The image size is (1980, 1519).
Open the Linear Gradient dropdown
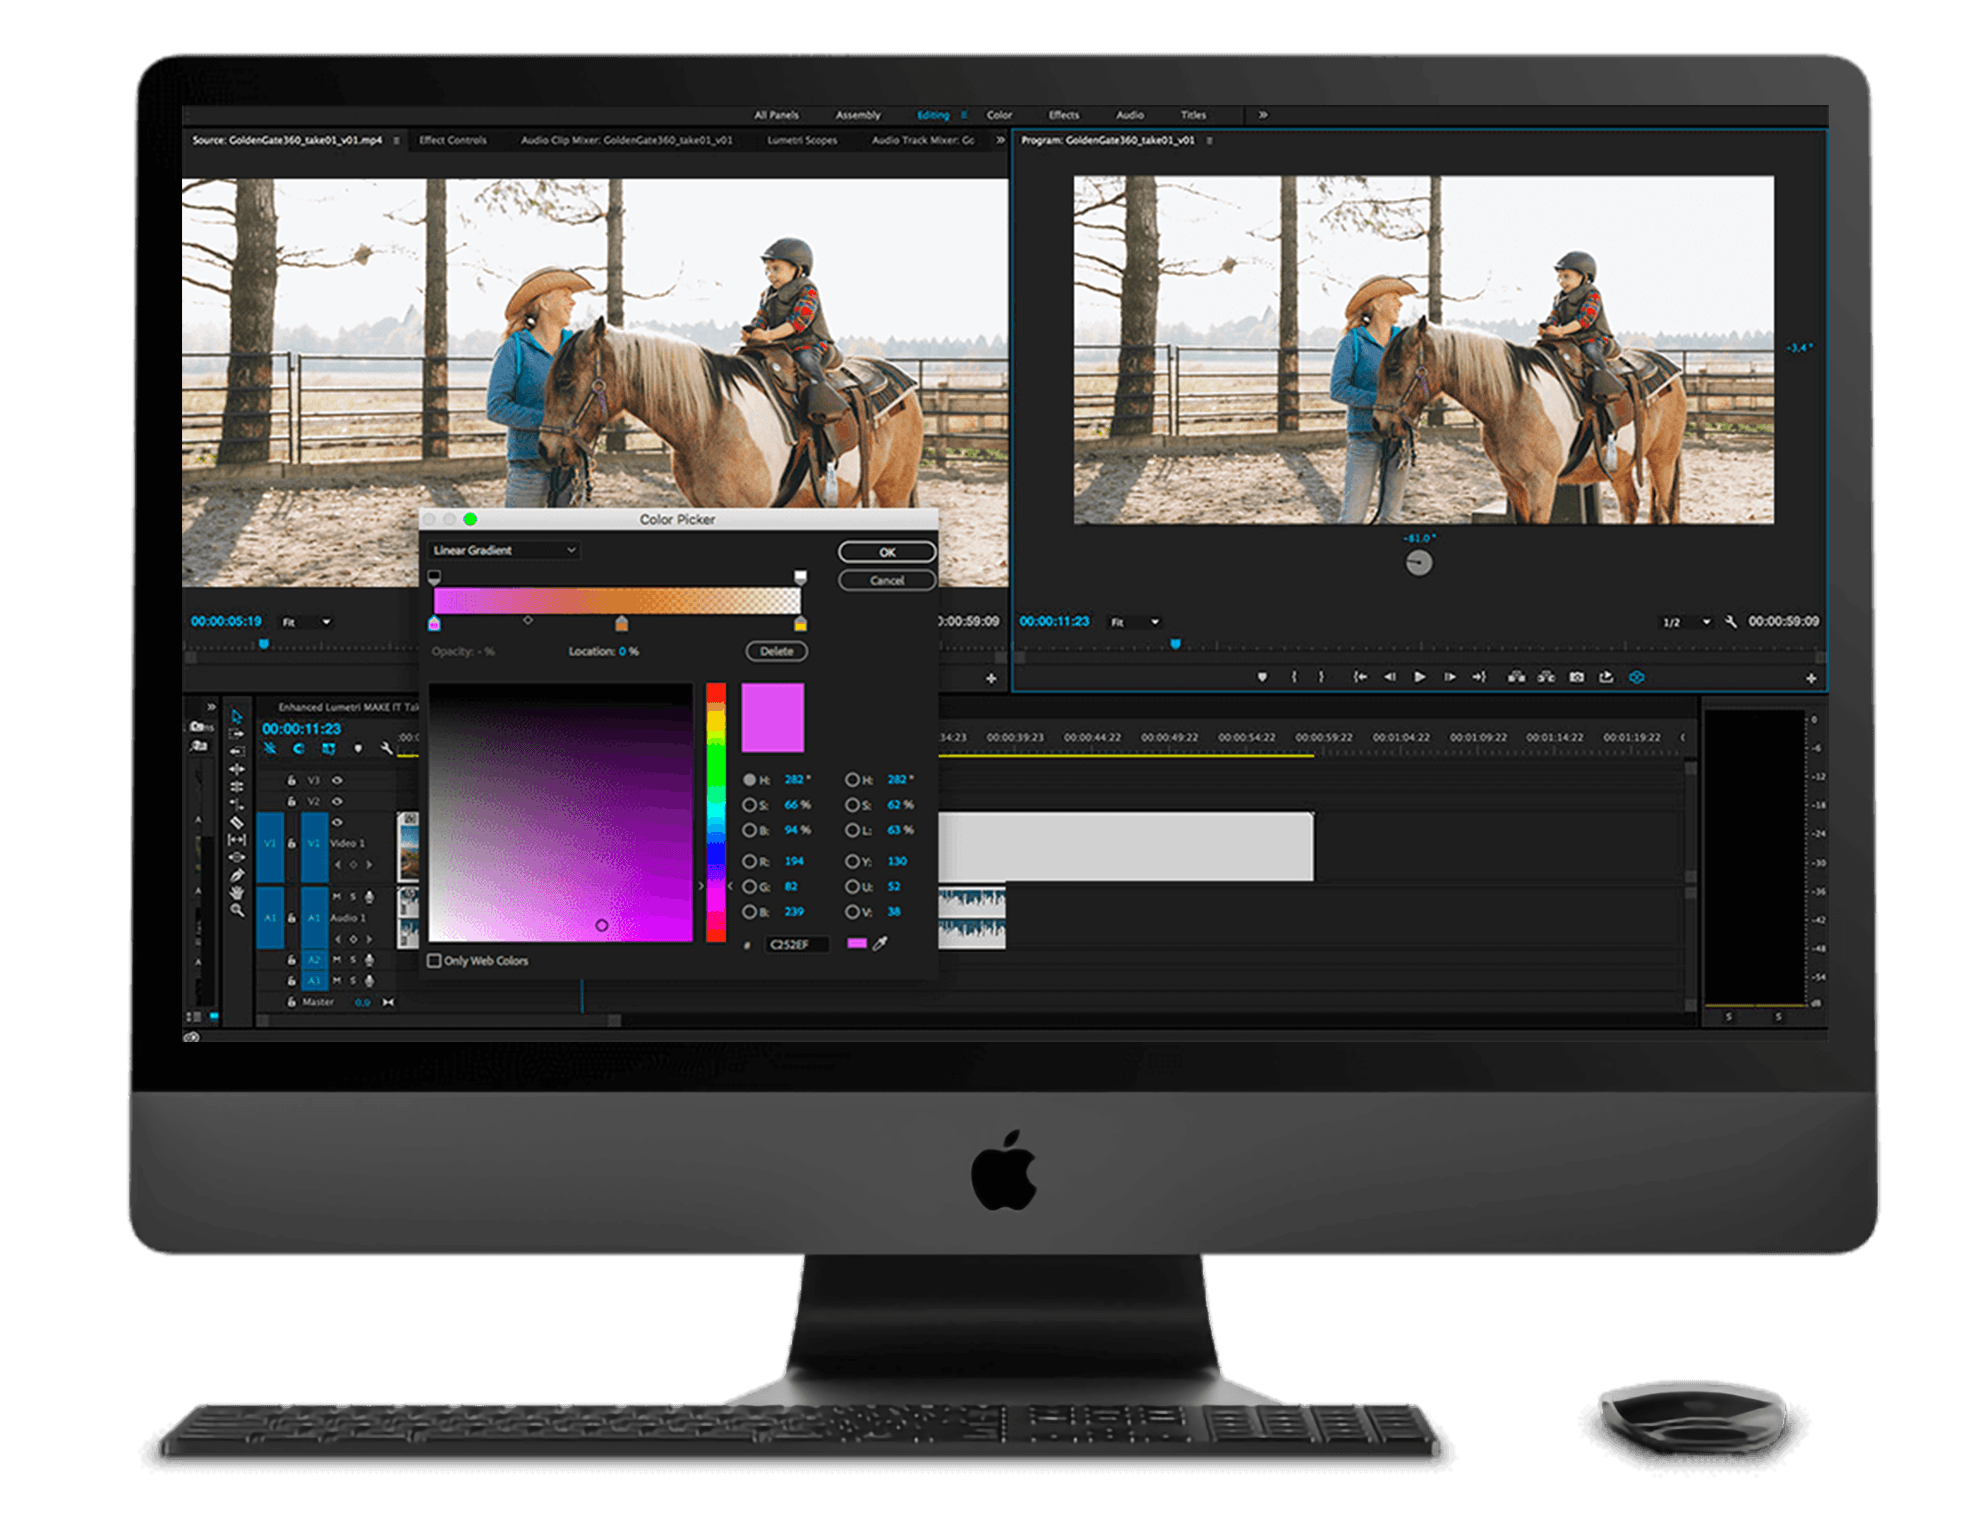504,550
